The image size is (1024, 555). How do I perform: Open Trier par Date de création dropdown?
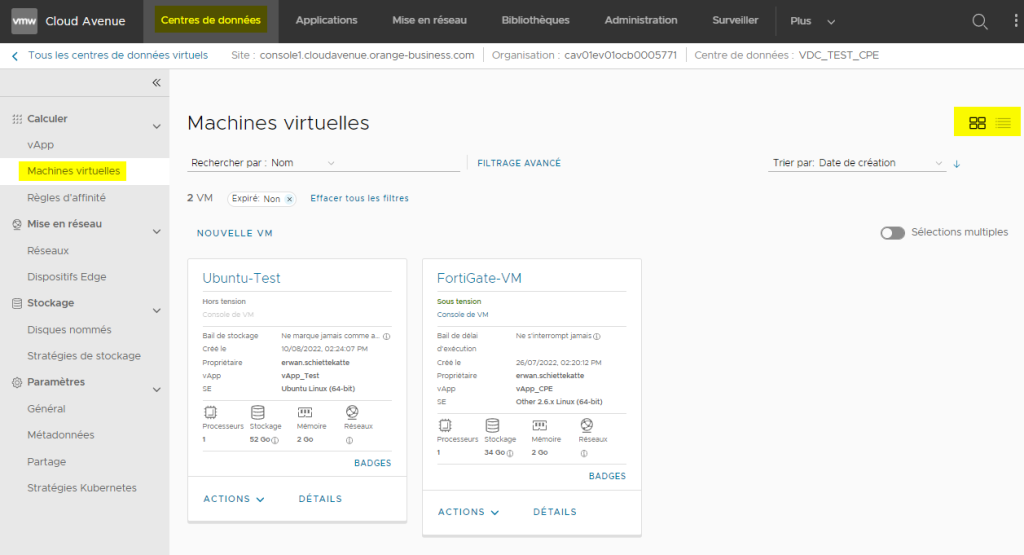tap(857, 163)
